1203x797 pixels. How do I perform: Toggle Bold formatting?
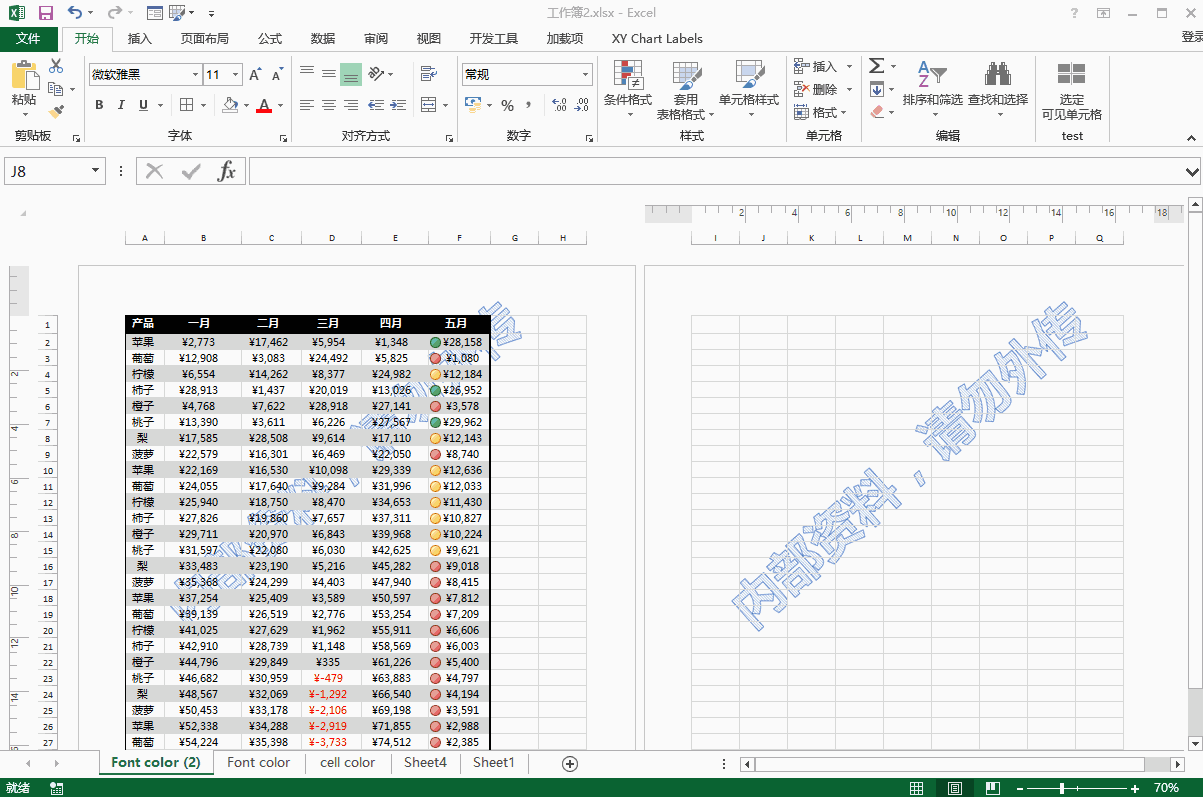click(99, 105)
